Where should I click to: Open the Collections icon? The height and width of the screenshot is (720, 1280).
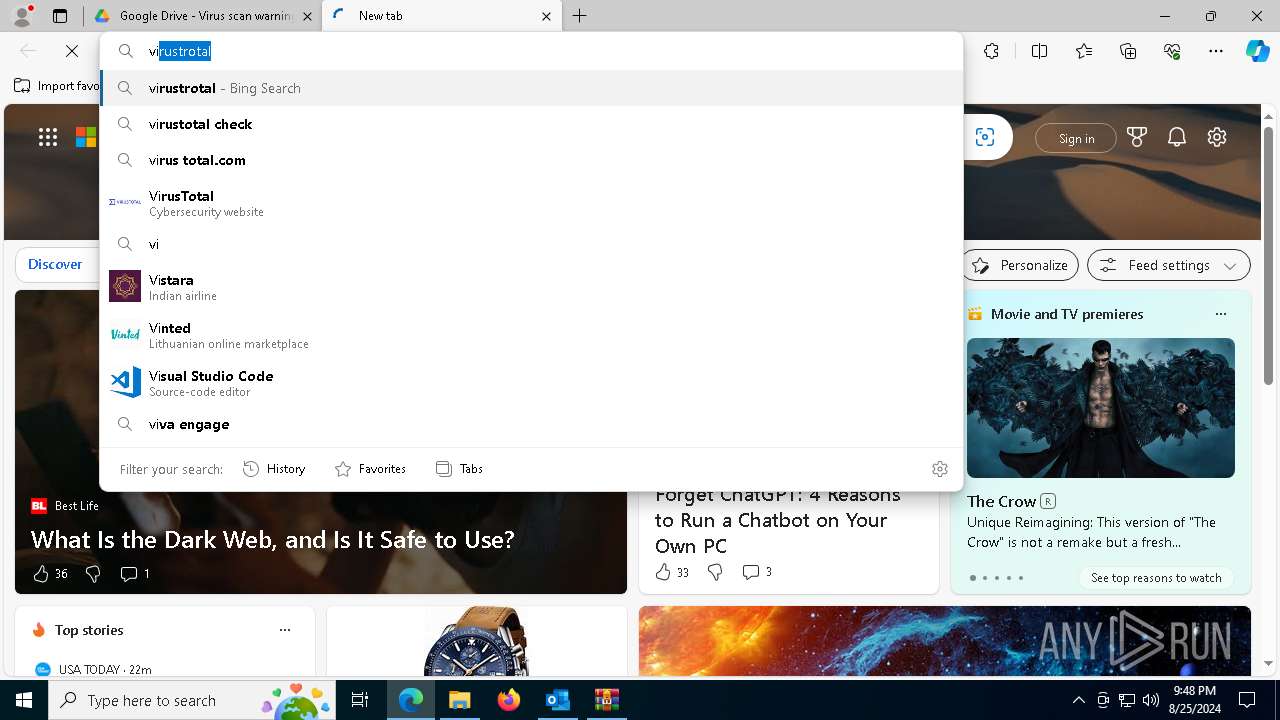[x=1128, y=51]
